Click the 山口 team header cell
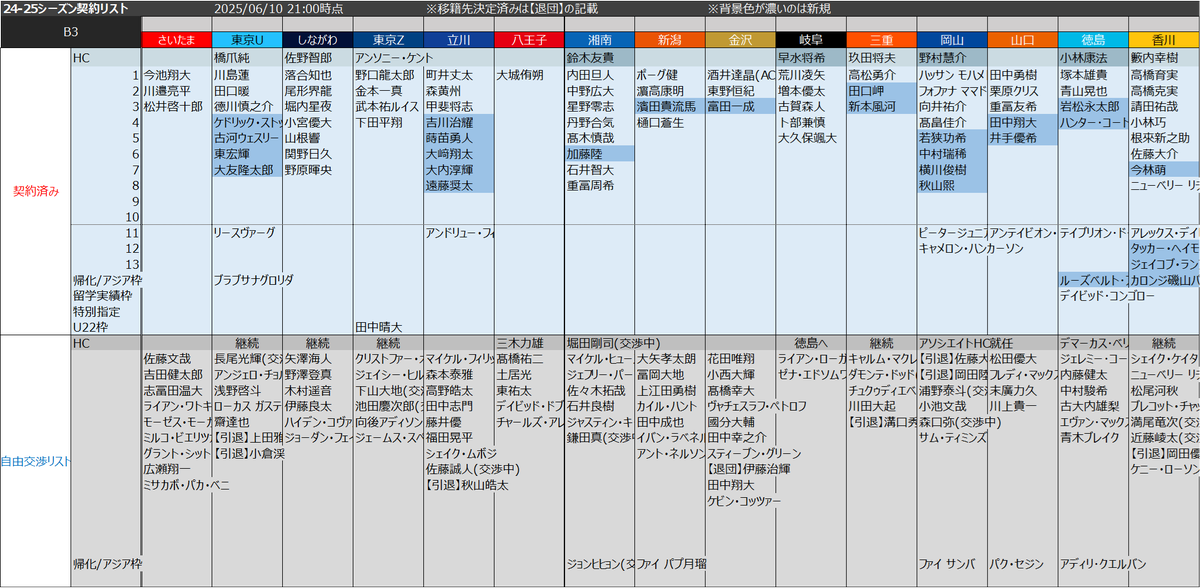The width and height of the screenshot is (1200, 588). click(1022, 40)
